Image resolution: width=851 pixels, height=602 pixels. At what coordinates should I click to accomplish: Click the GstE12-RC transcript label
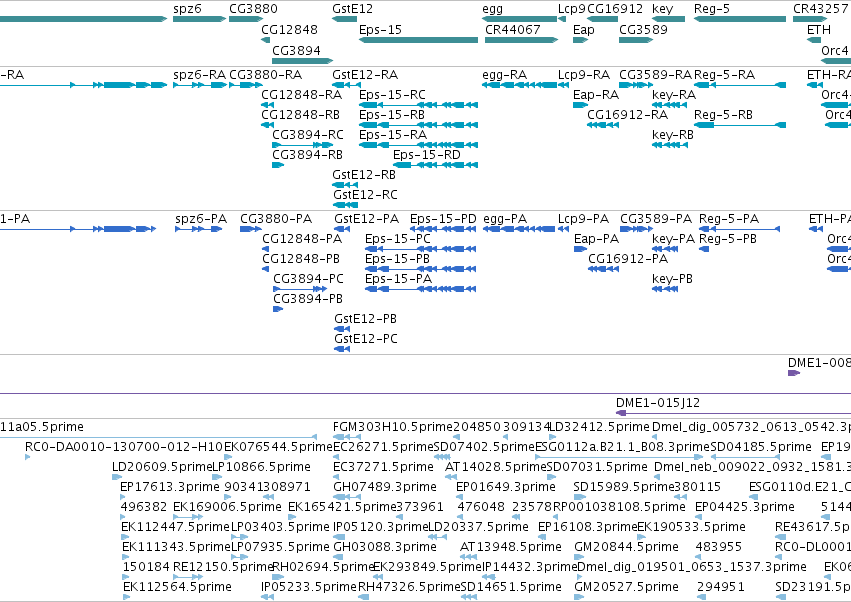coord(365,195)
